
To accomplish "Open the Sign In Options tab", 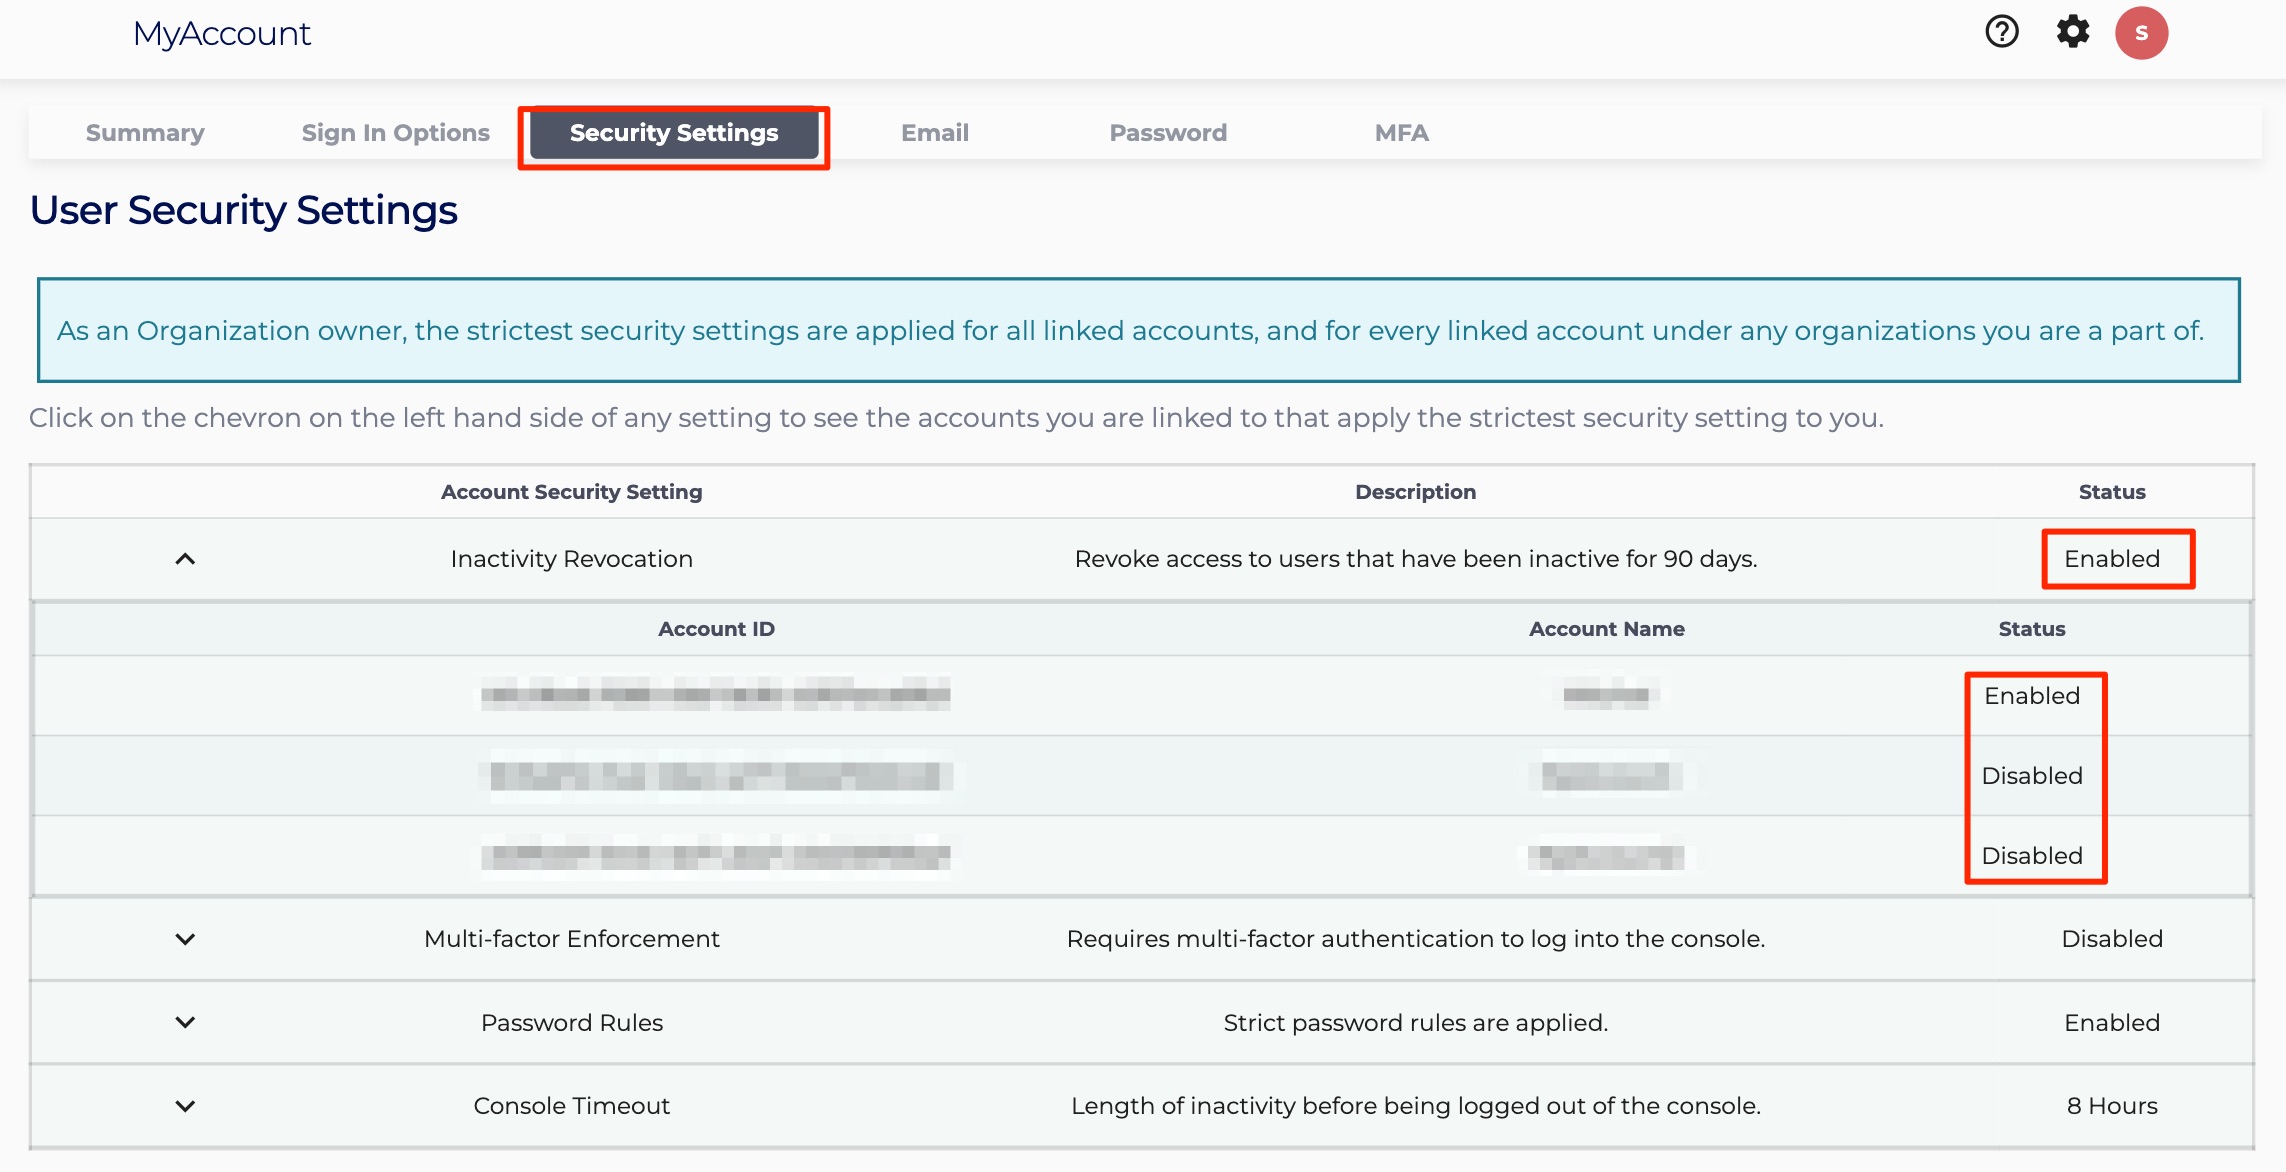I will [x=395, y=133].
